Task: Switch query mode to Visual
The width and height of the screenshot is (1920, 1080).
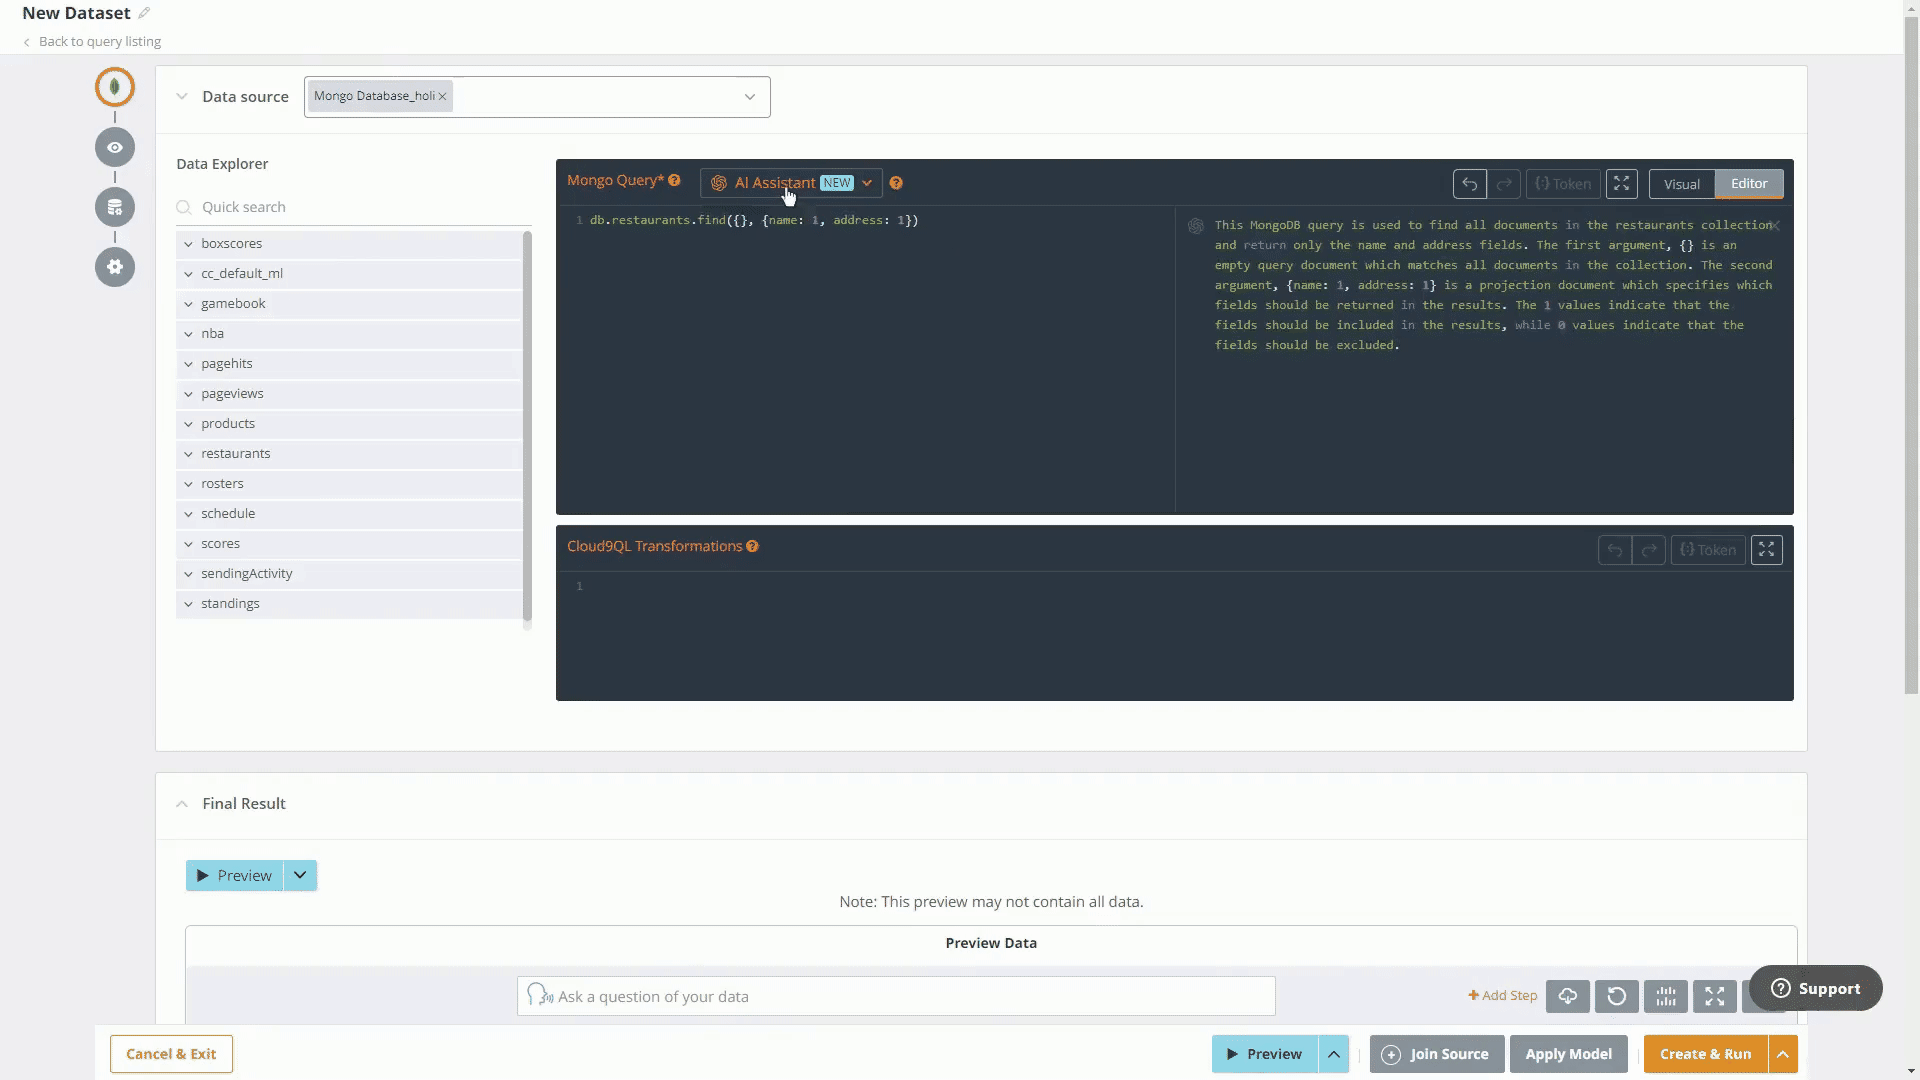Action: (1681, 184)
